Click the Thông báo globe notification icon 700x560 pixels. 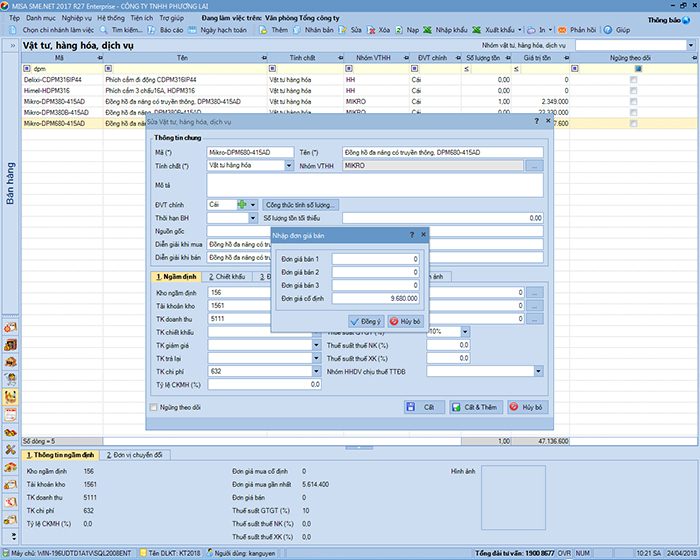tap(686, 20)
